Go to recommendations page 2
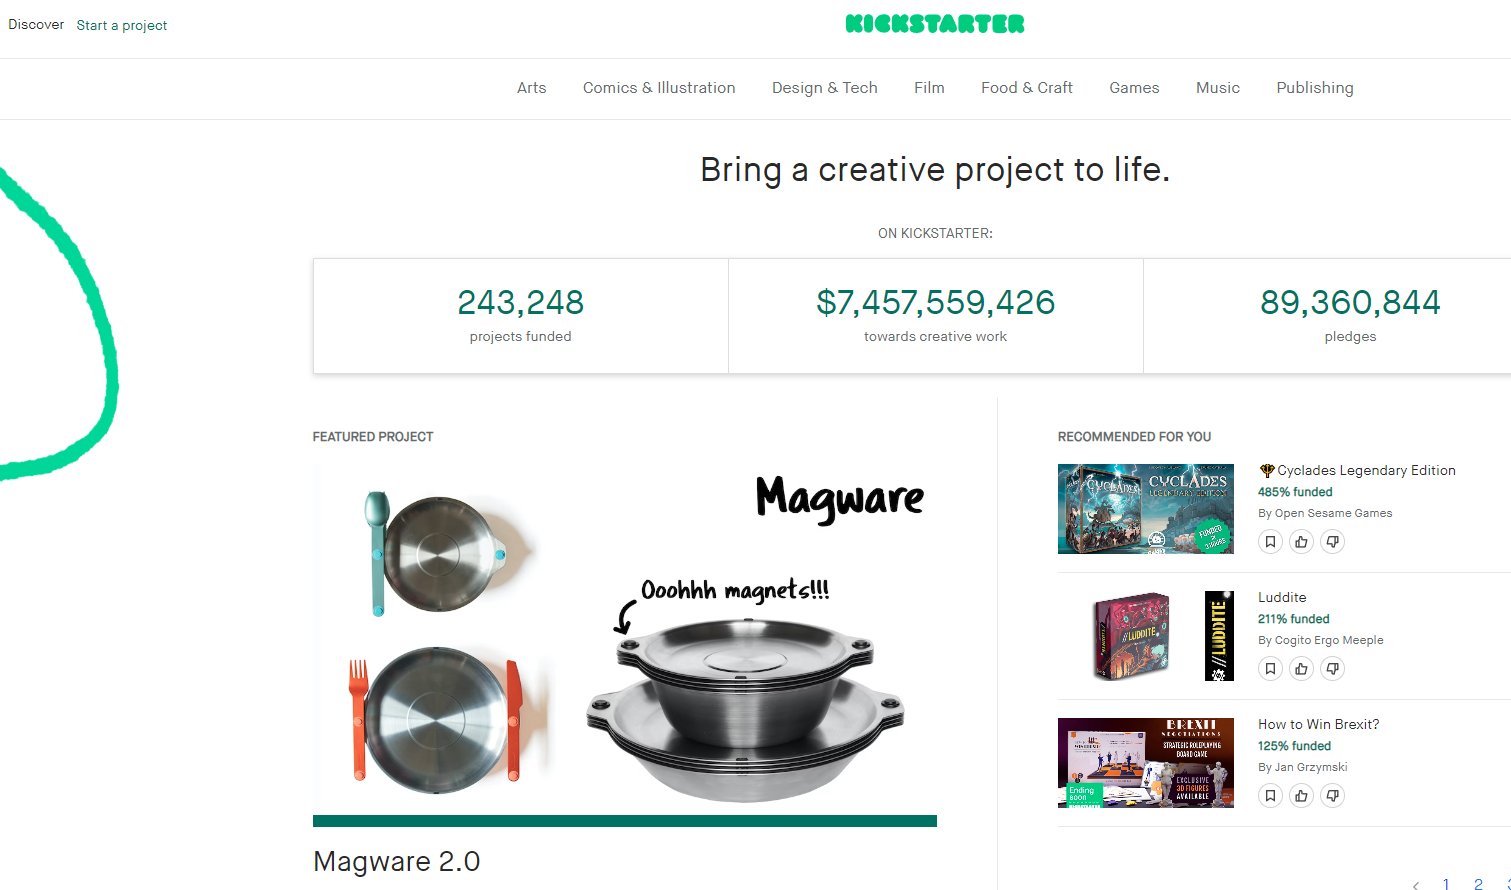The width and height of the screenshot is (1511, 890). pos(1478,884)
